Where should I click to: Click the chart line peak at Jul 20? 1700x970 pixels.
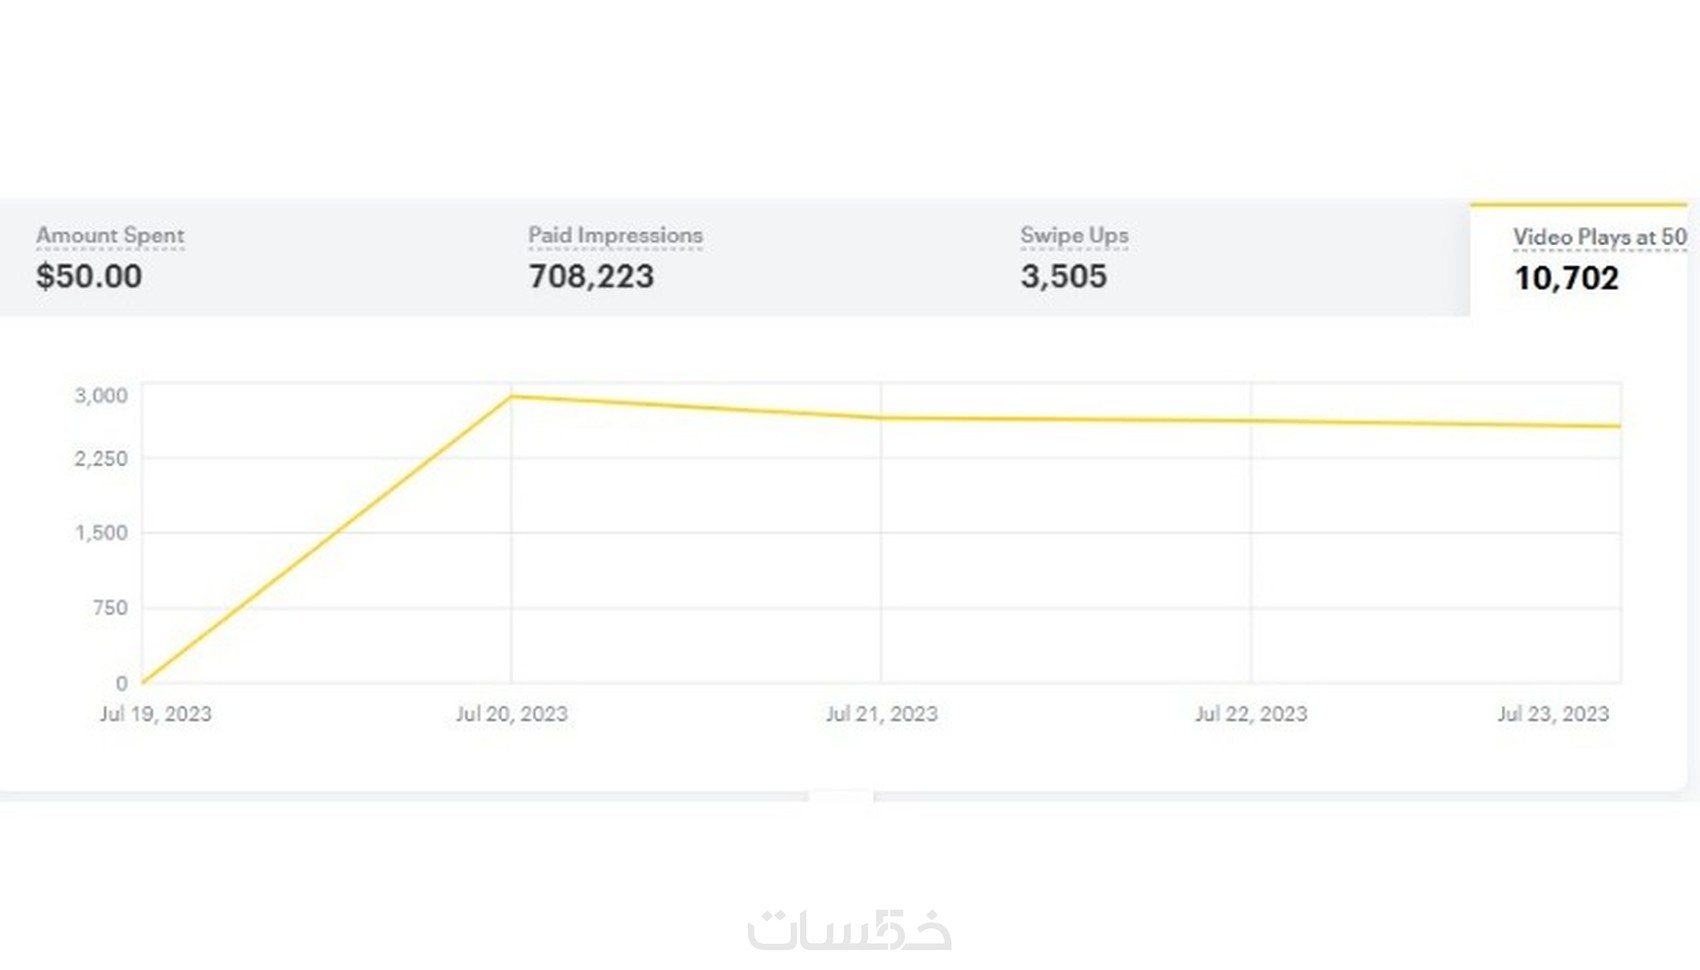click(x=511, y=397)
